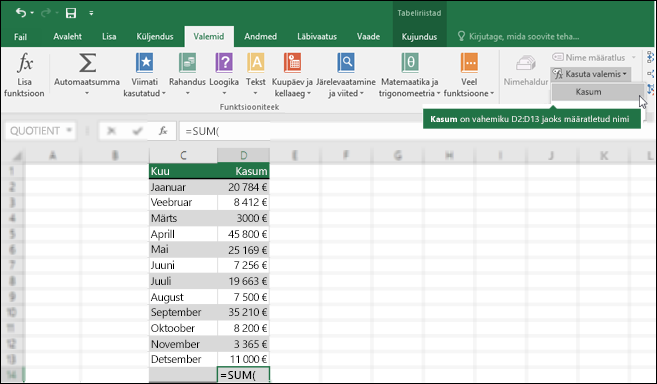
Task: Click the Undo arrow icon
Action: click(21, 13)
